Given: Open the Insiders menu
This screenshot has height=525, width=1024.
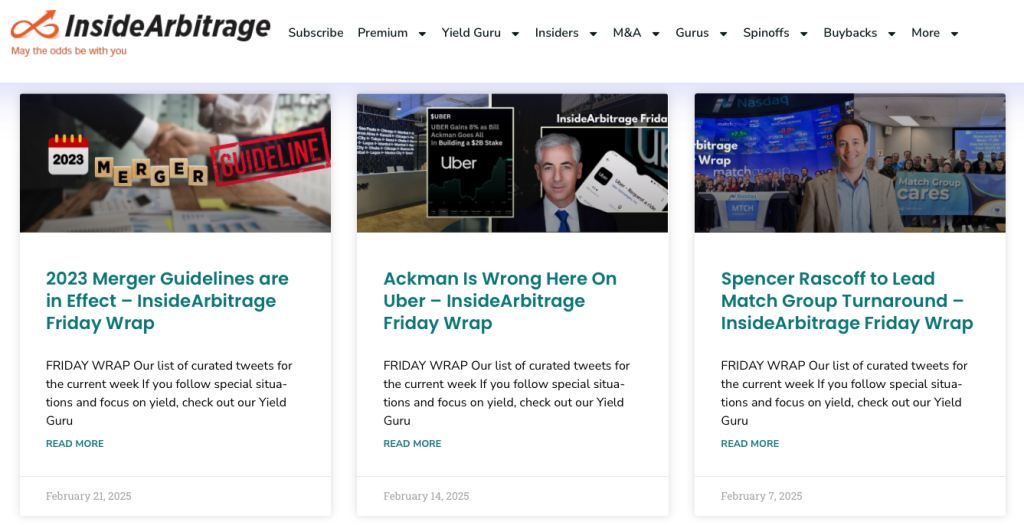Looking at the screenshot, I should pos(557,33).
